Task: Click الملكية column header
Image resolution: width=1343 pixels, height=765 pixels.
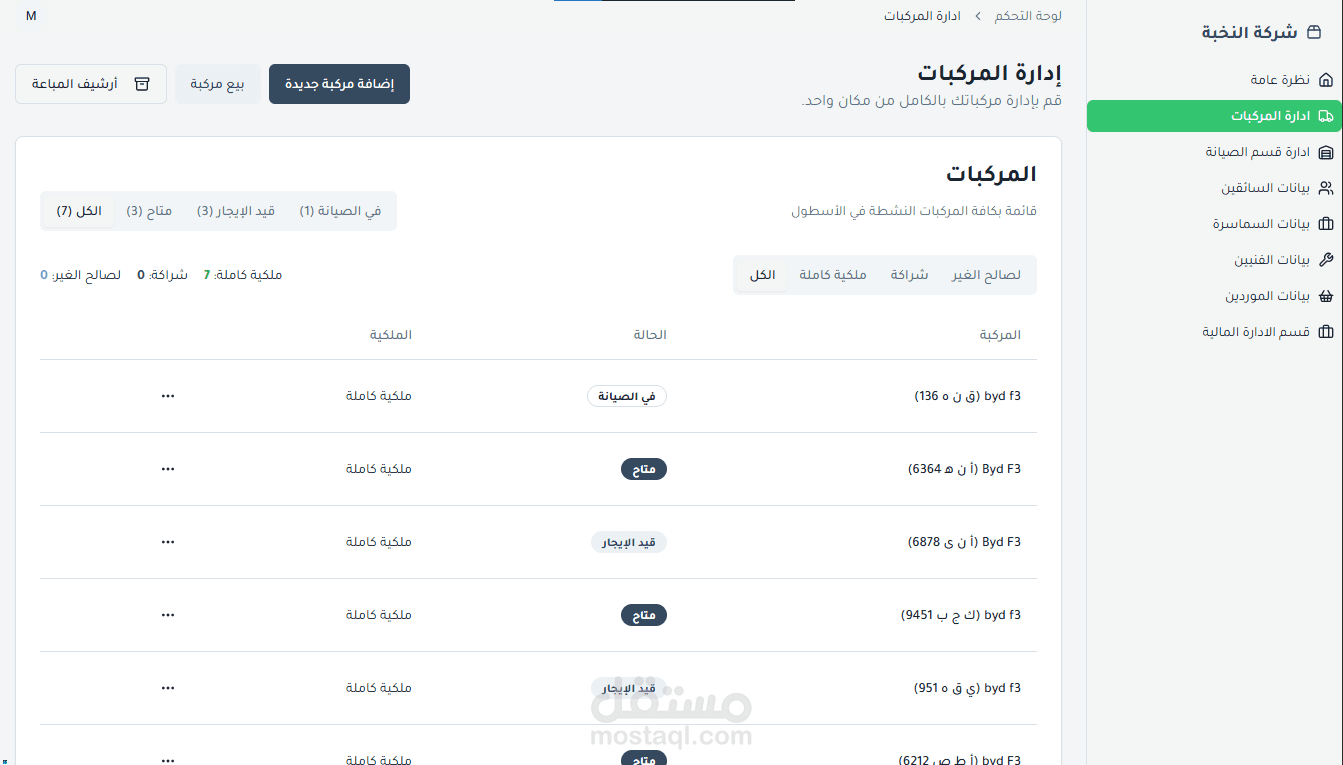Action: click(391, 335)
